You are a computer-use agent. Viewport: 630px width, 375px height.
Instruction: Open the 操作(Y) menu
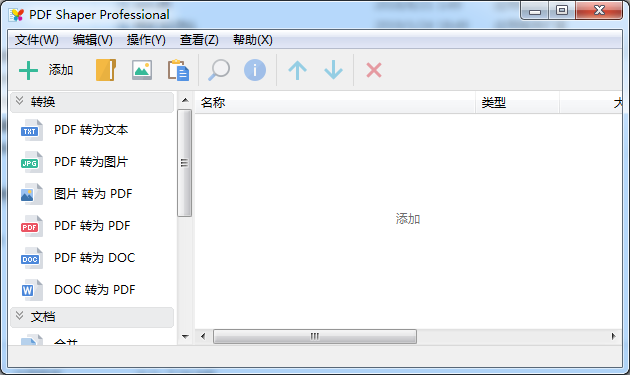click(x=146, y=40)
